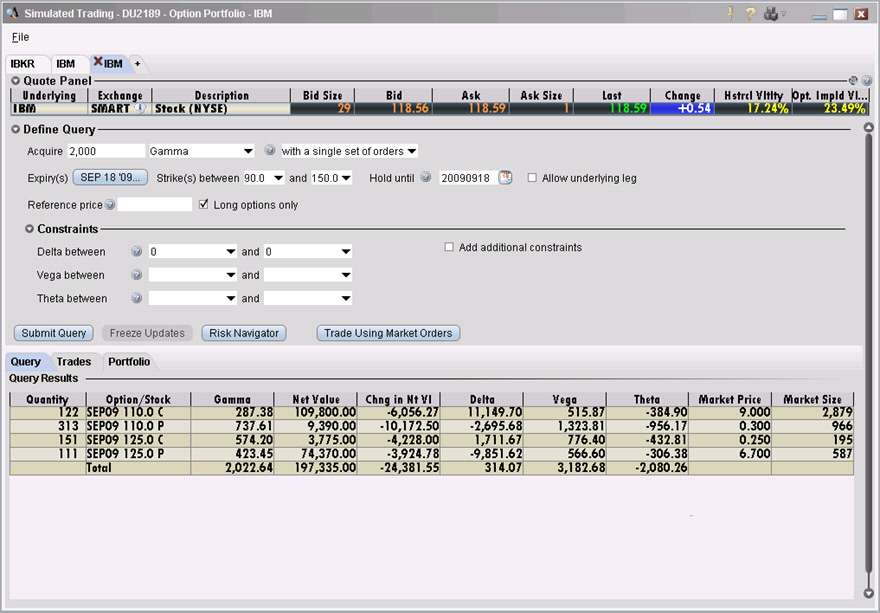Click the Bid price 118.56 in Quote Panel
Image resolution: width=880 pixels, height=613 pixels.
[x=410, y=108]
